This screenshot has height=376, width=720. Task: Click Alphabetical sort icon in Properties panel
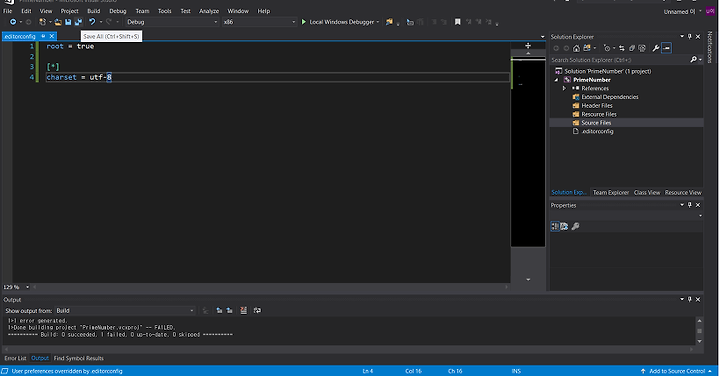click(564, 226)
